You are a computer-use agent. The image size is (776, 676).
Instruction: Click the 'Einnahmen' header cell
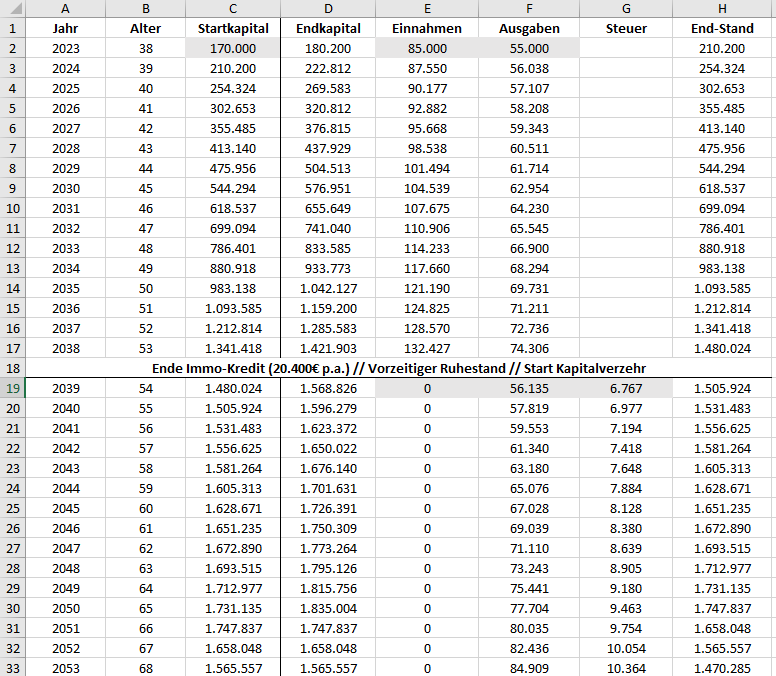[x=427, y=29]
